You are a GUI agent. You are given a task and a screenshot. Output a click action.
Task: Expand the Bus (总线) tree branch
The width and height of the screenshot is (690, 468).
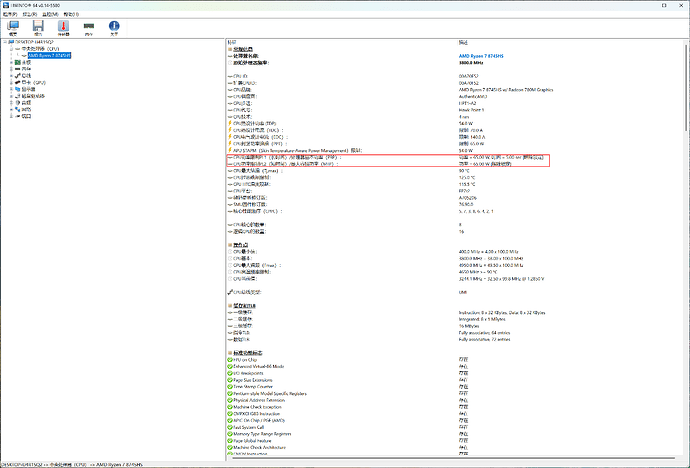11,75
